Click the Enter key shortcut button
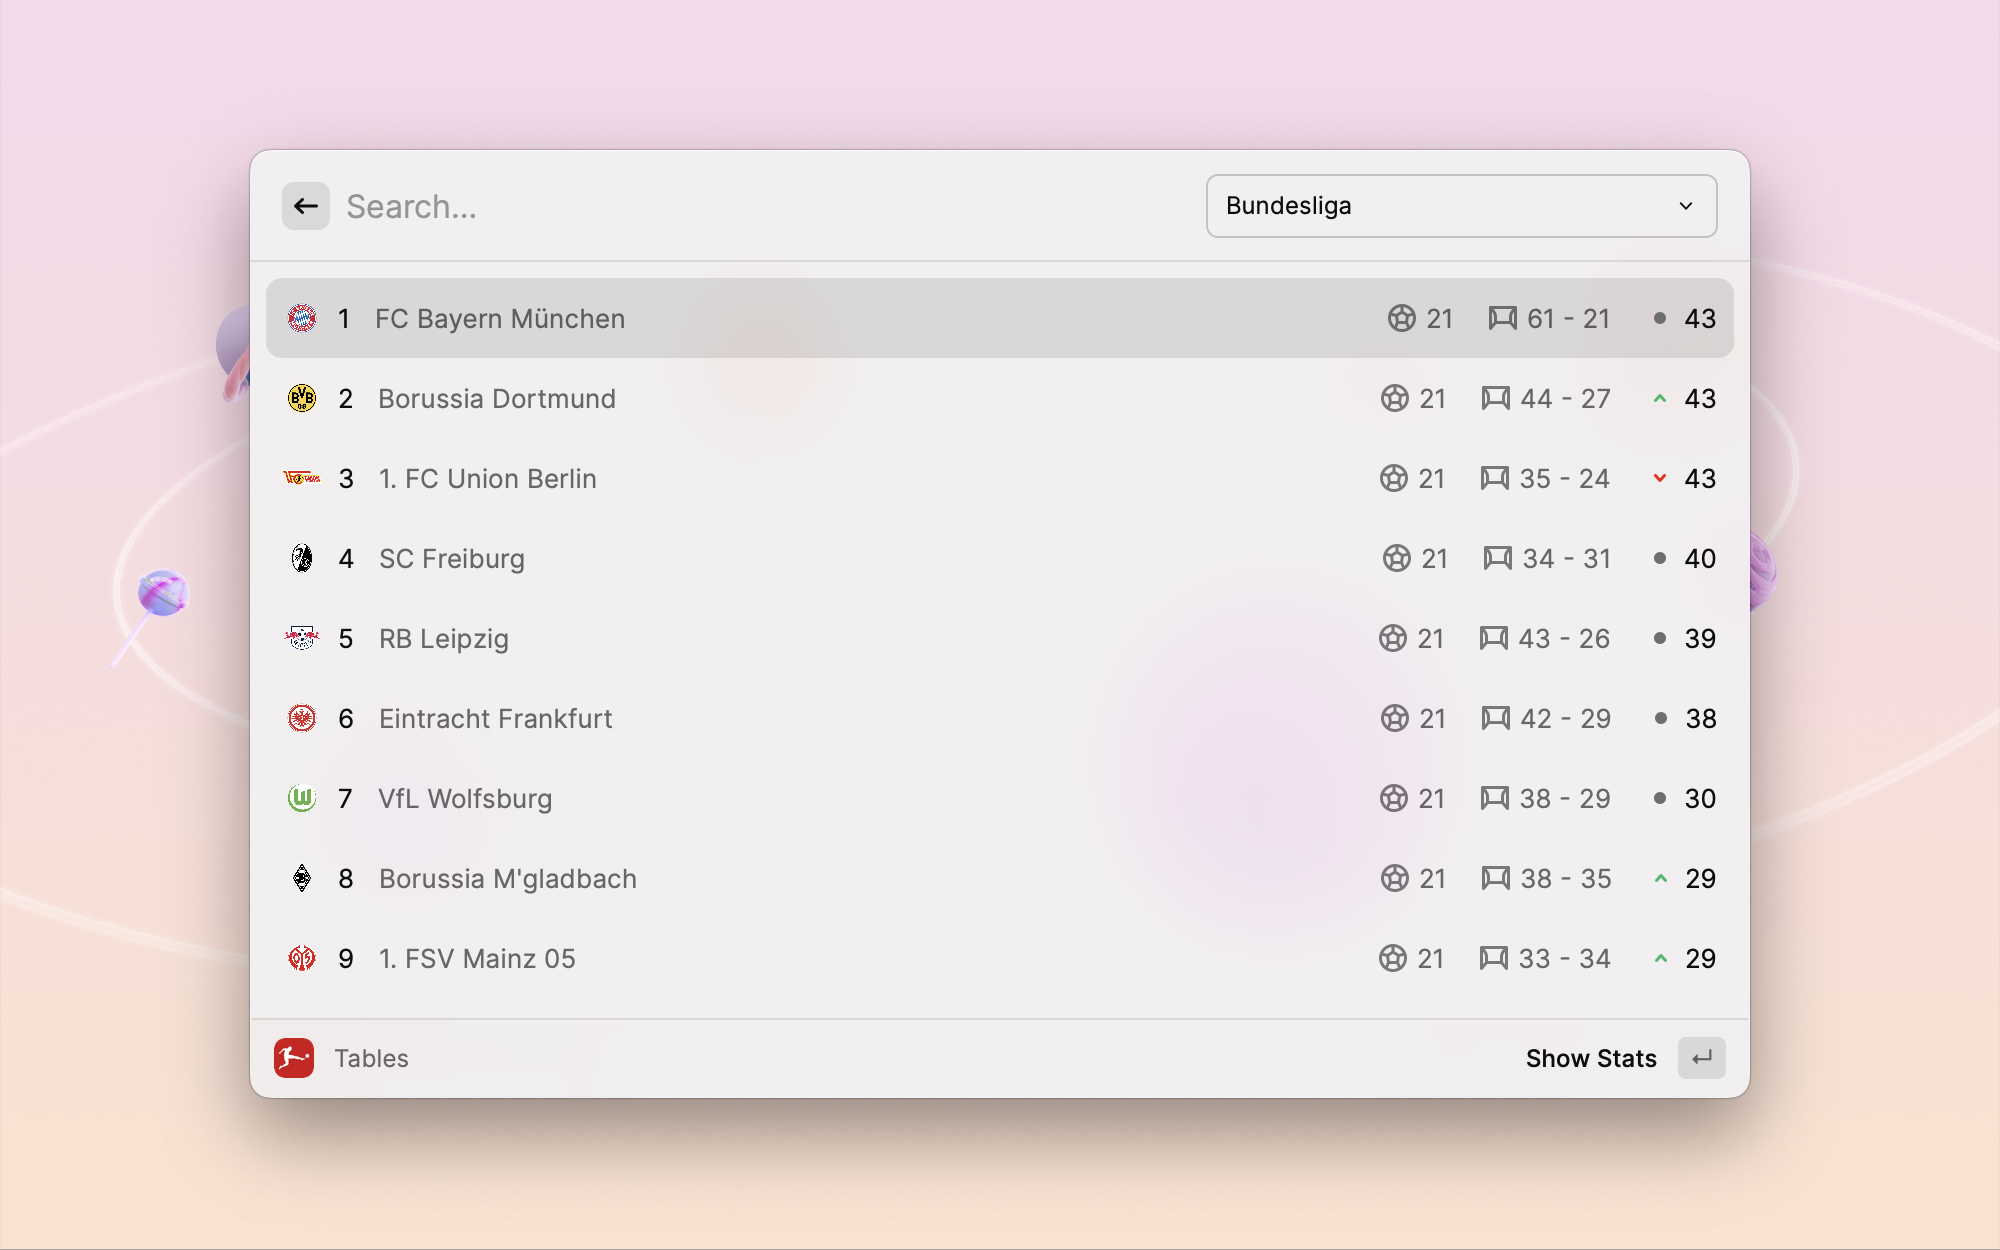2000x1250 pixels. (1701, 1058)
